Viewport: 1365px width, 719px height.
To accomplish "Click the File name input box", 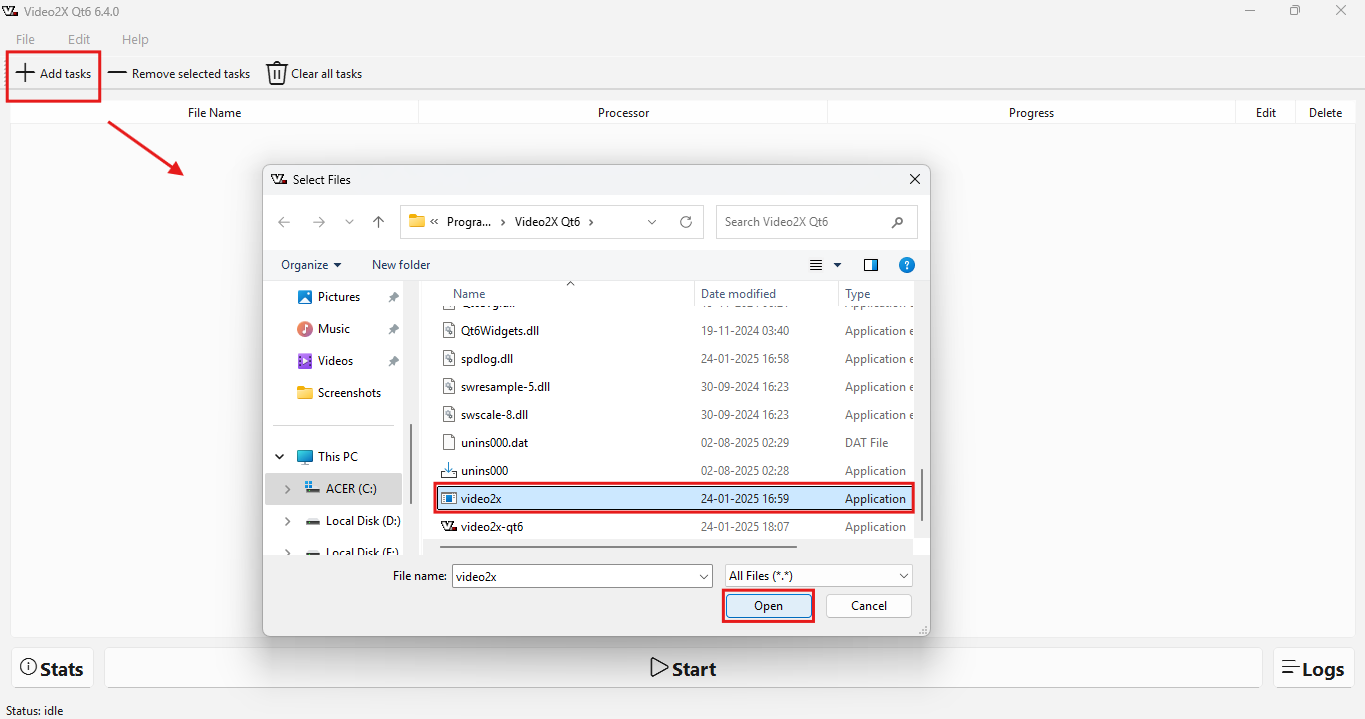I will tap(574, 576).
